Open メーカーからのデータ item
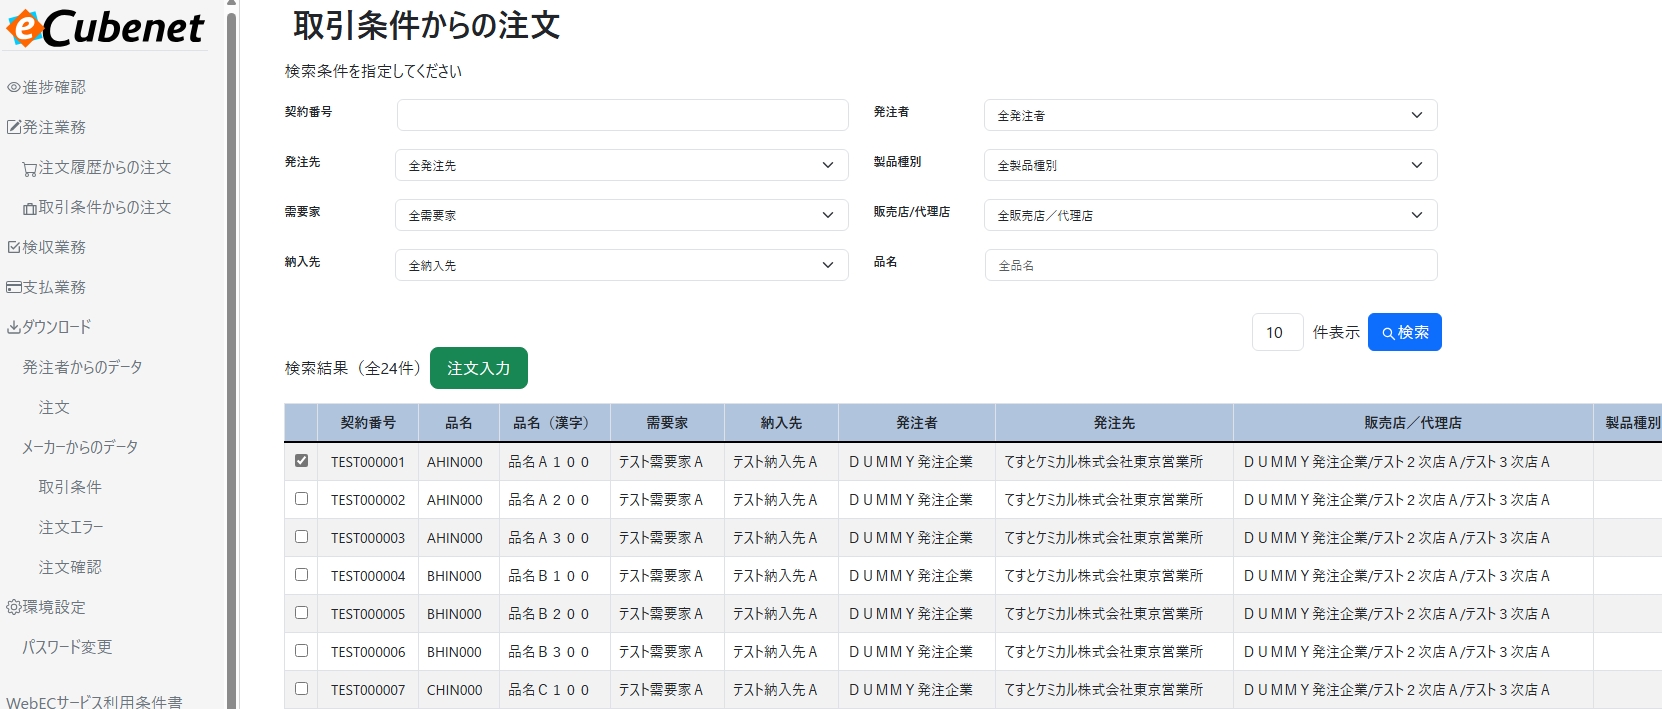Image resolution: width=1662 pixels, height=709 pixels. pyautogui.click(x=80, y=447)
